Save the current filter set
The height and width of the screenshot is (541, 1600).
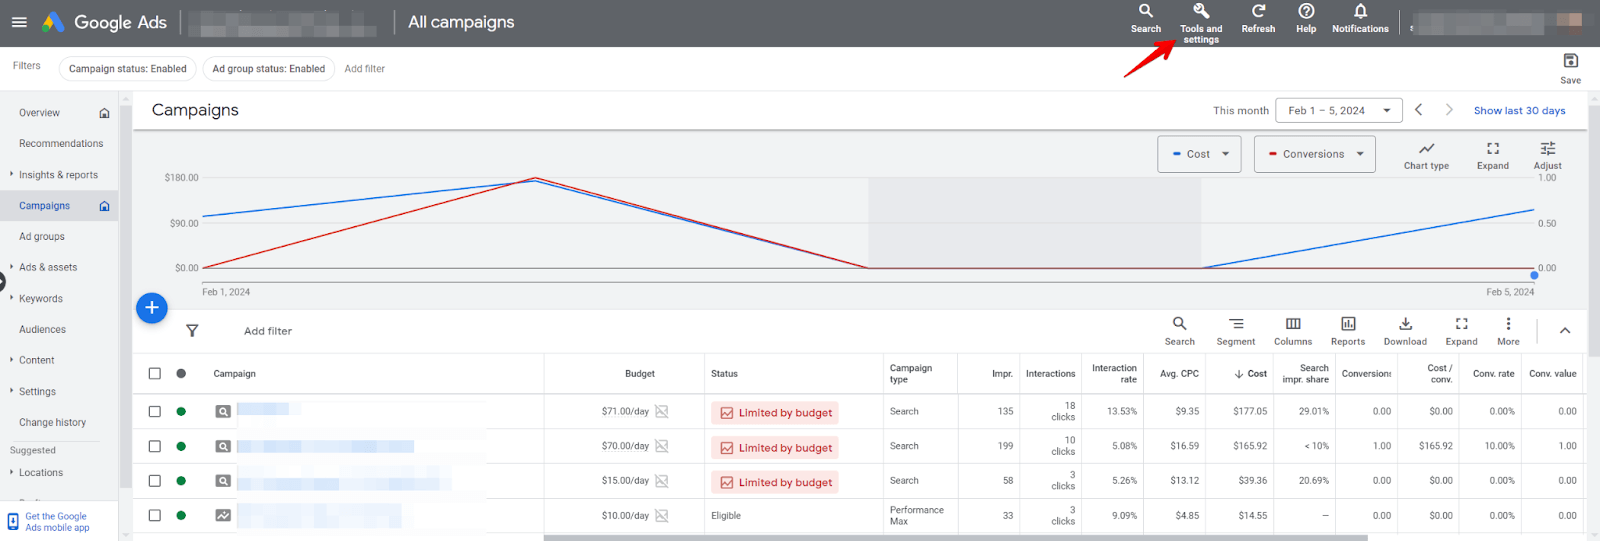pos(1570,68)
